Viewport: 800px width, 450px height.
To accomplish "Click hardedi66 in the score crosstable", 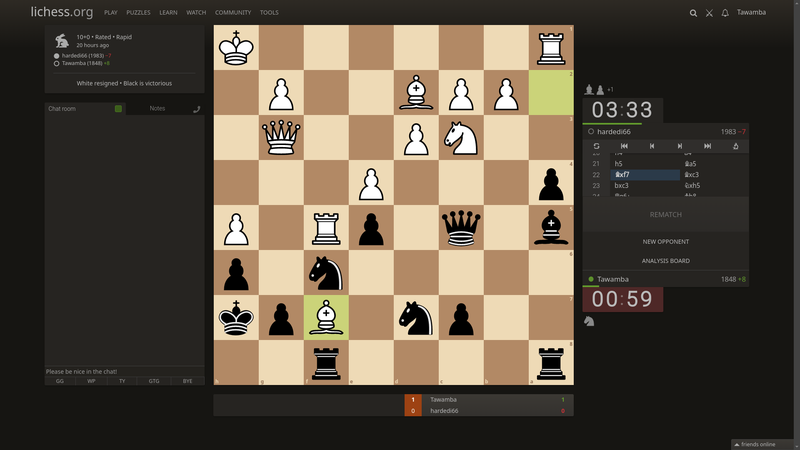I will (444, 411).
